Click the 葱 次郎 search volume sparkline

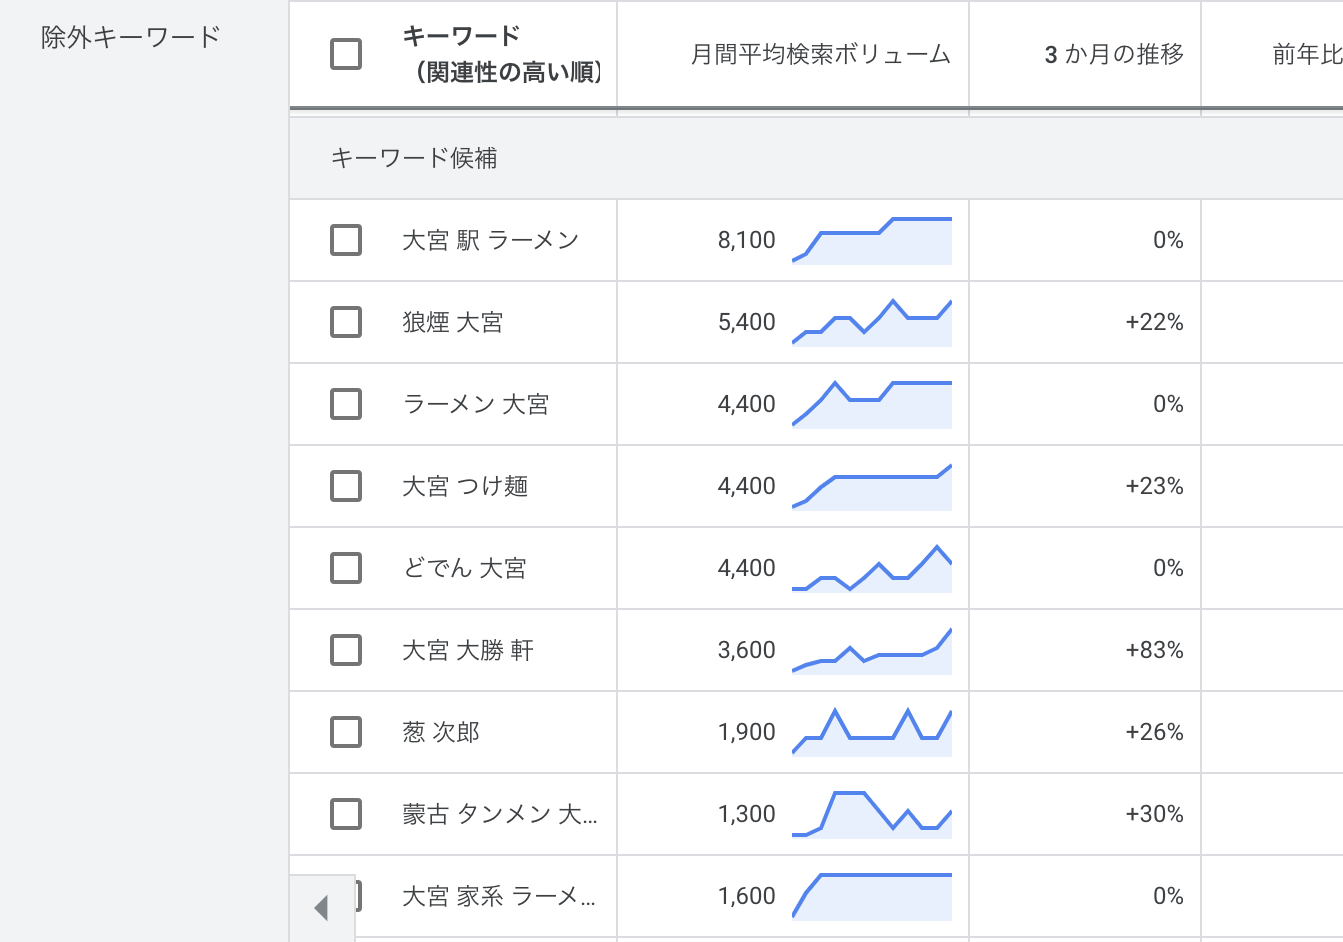pos(872,732)
